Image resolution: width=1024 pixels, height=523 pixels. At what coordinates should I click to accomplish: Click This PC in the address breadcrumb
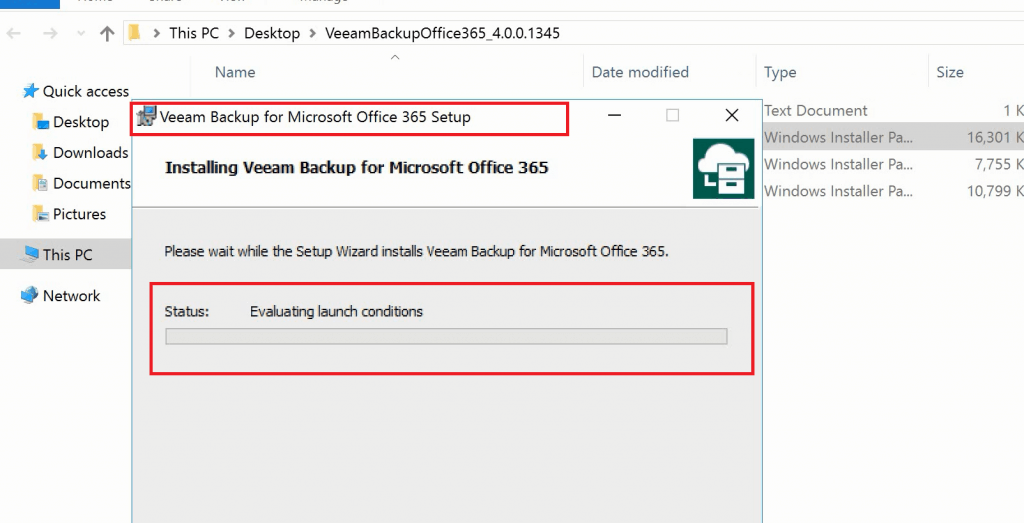194,33
